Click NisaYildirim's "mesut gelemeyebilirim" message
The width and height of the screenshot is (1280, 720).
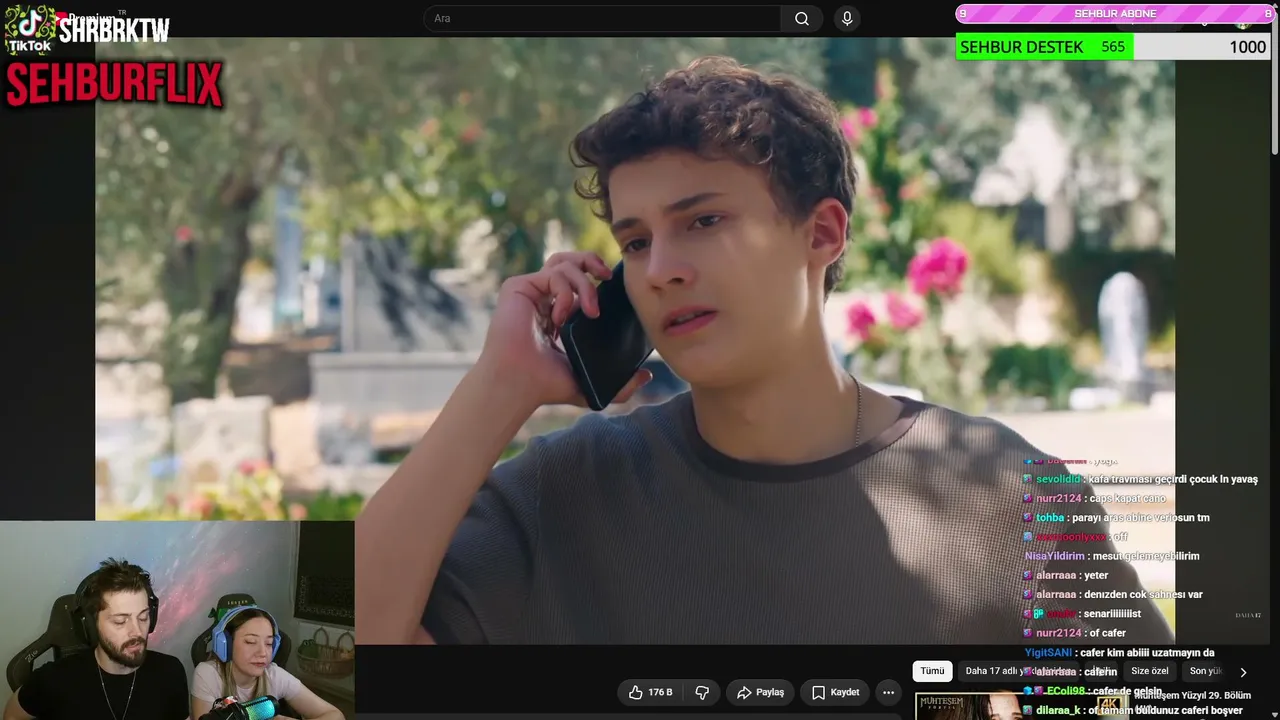point(1111,556)
